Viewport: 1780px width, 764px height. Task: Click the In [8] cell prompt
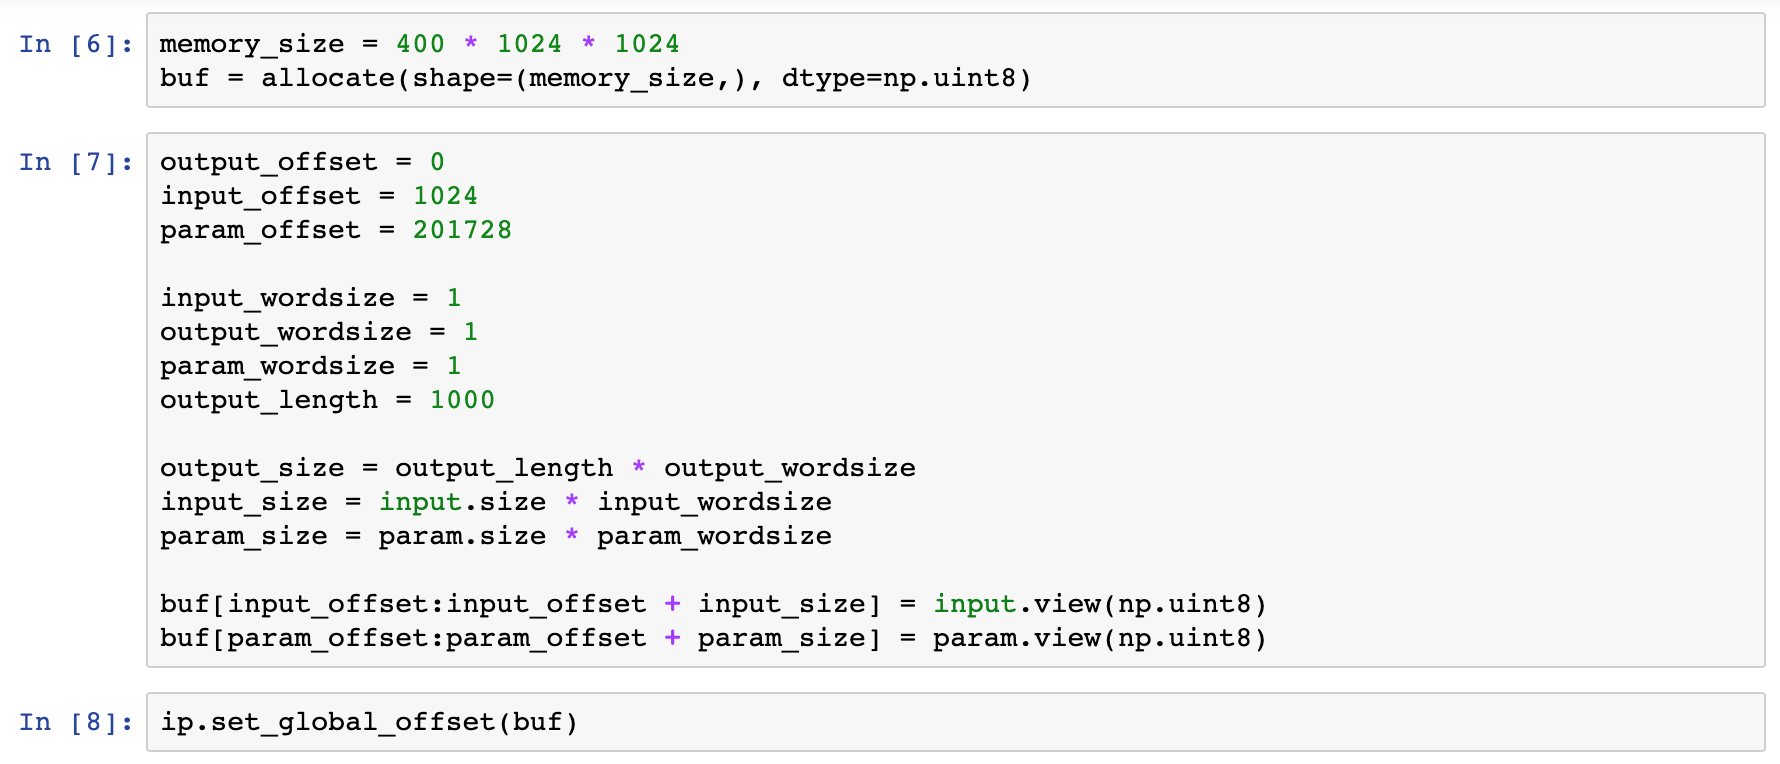pos(76,722)
